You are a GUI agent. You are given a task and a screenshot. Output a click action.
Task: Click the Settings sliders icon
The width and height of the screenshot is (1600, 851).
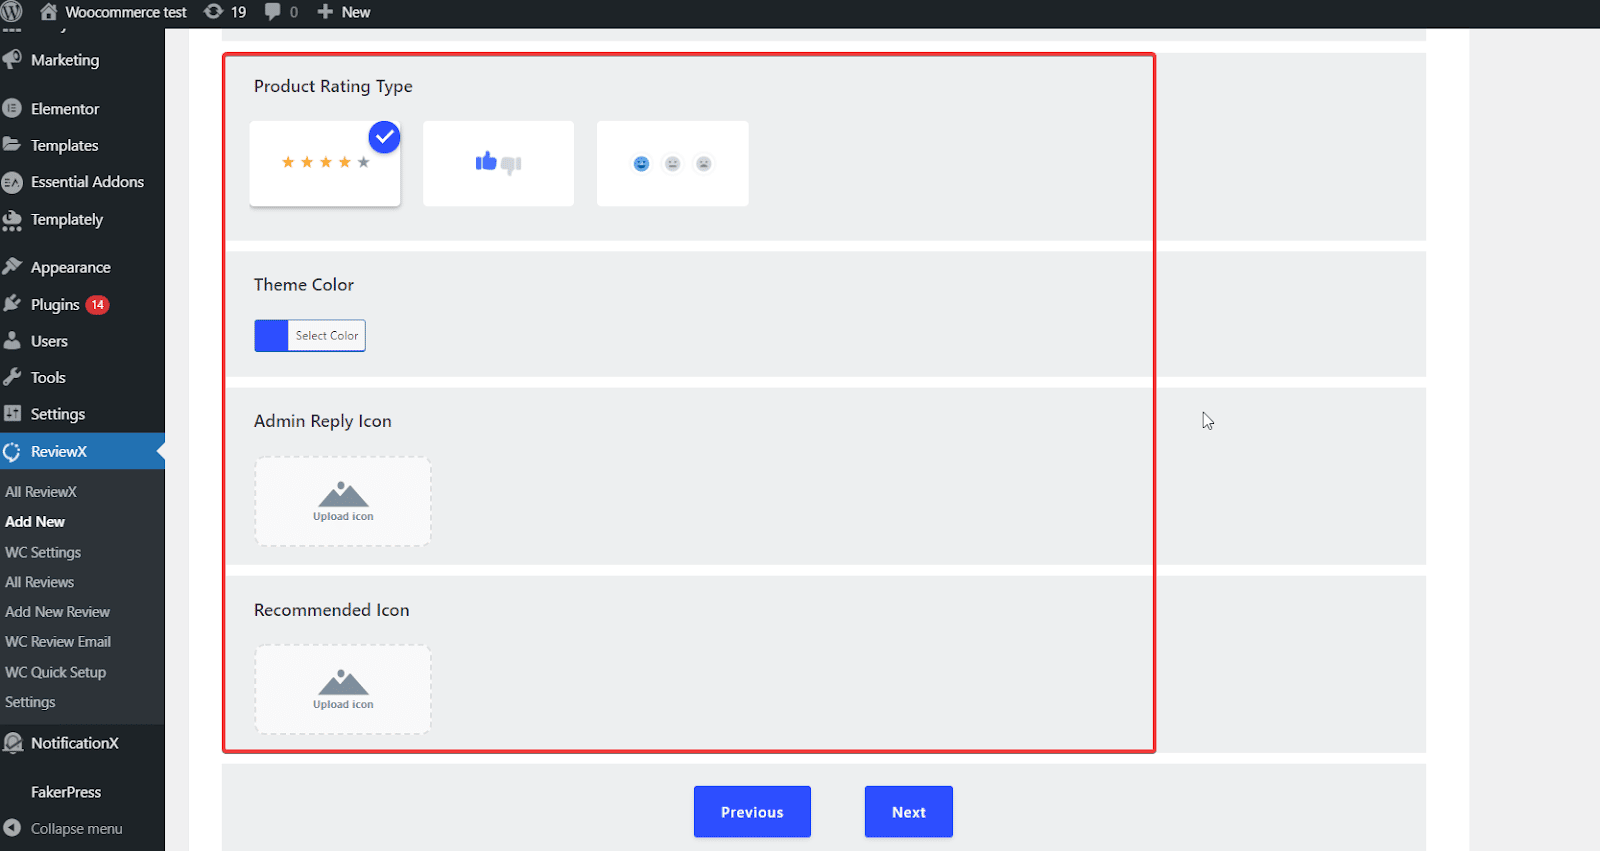point(12,414)
